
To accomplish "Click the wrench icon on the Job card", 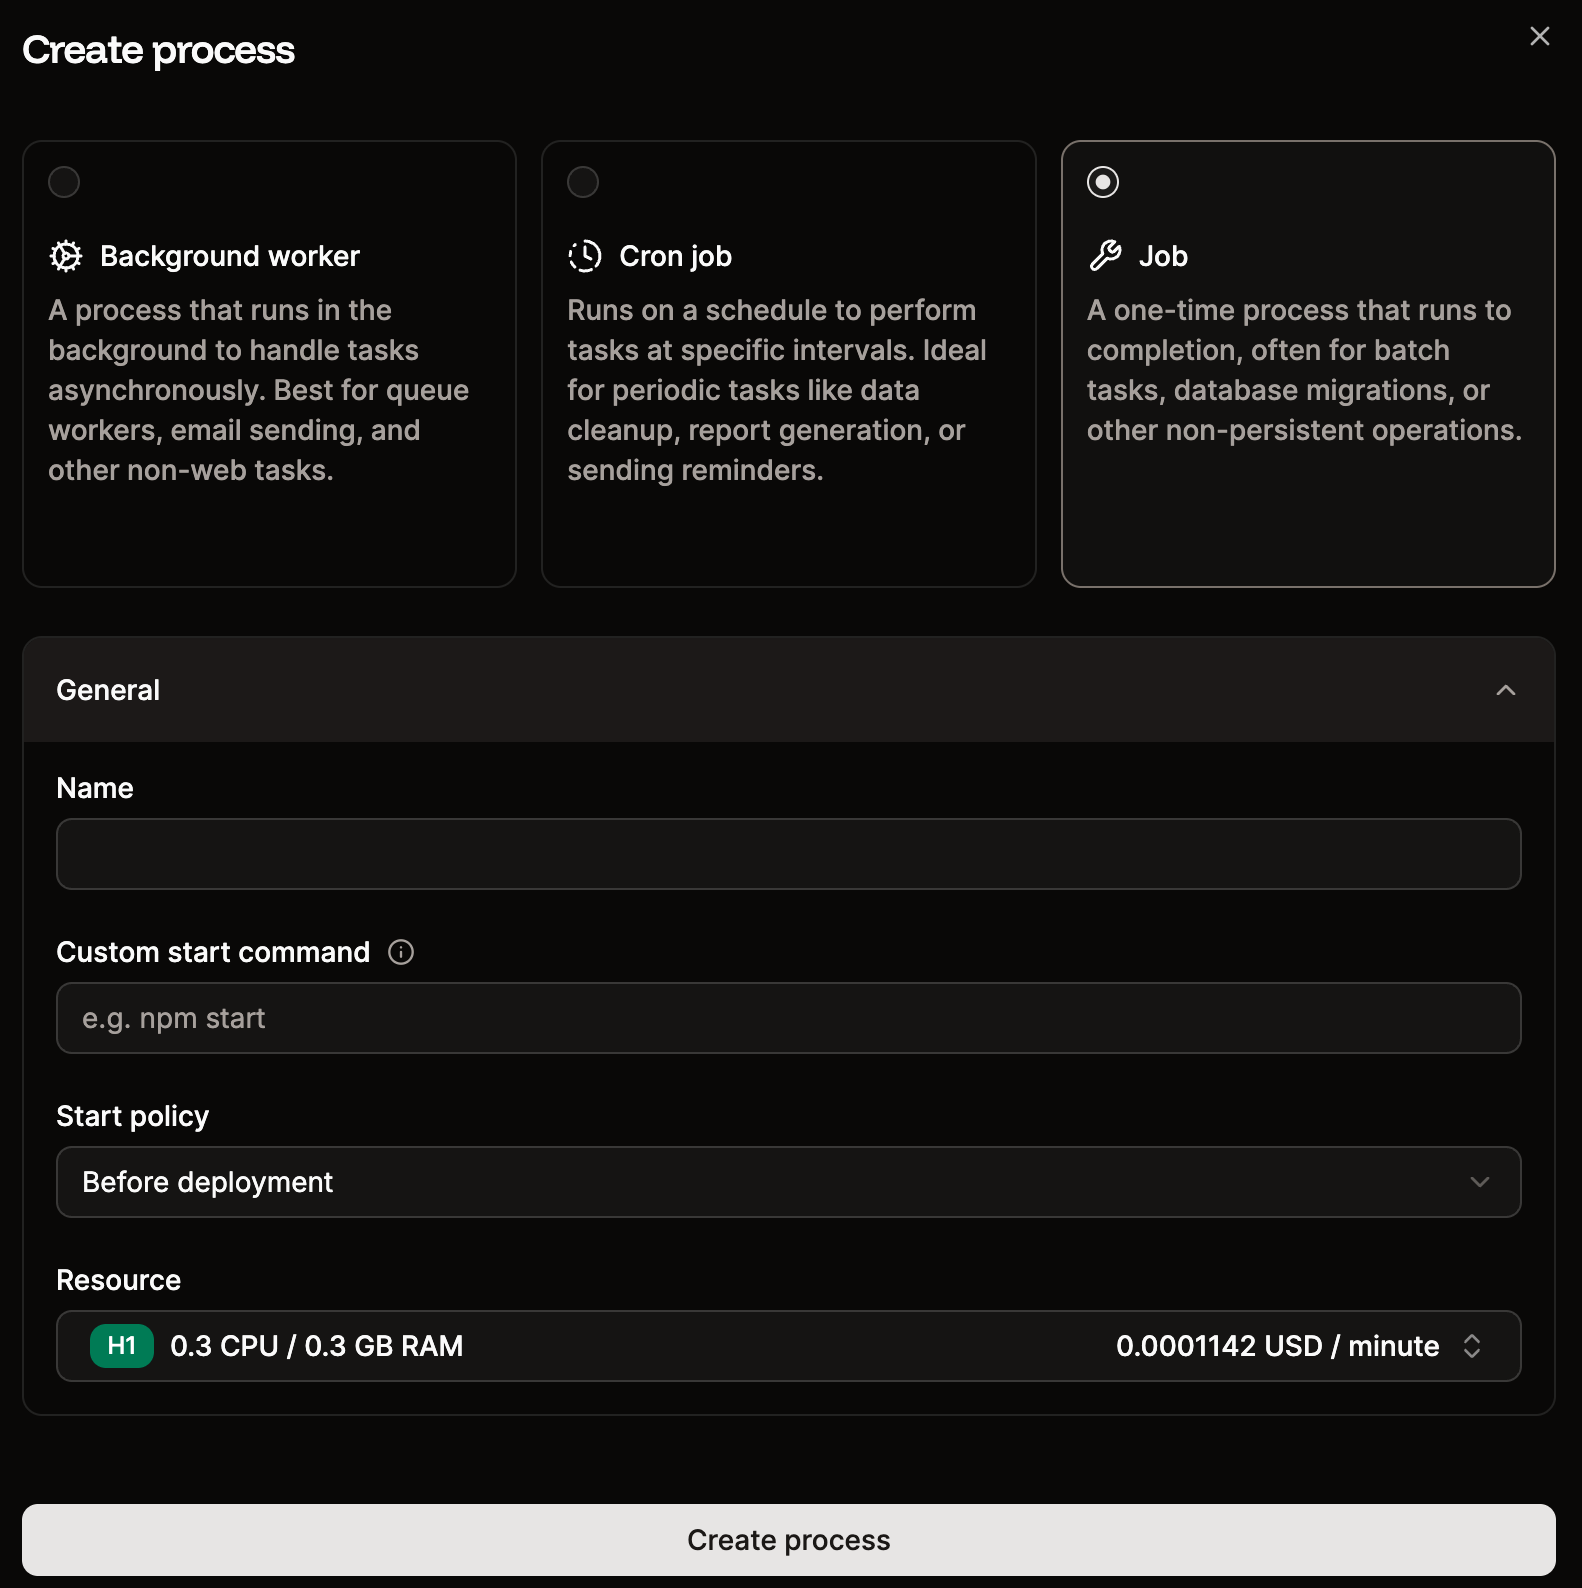I will click(x=1106, y=255).
